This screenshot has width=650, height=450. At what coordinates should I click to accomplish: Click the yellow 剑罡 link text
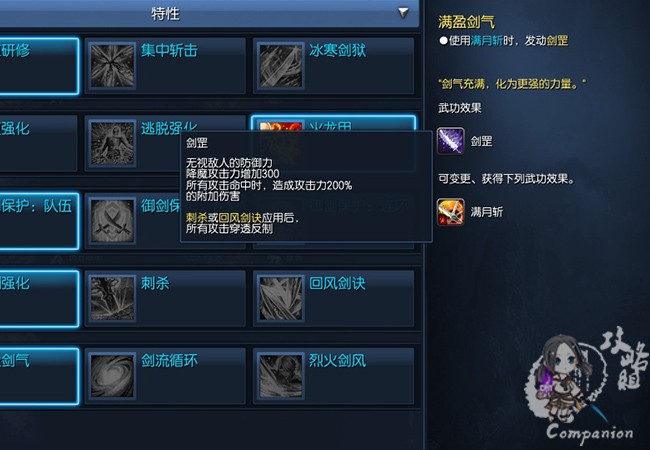pos(557,41)
